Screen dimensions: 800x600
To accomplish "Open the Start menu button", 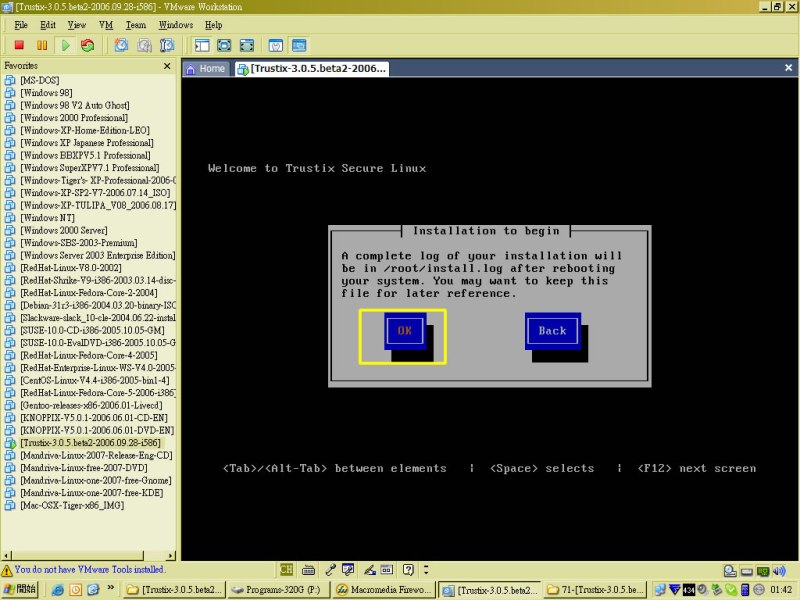I will (20, 590).
